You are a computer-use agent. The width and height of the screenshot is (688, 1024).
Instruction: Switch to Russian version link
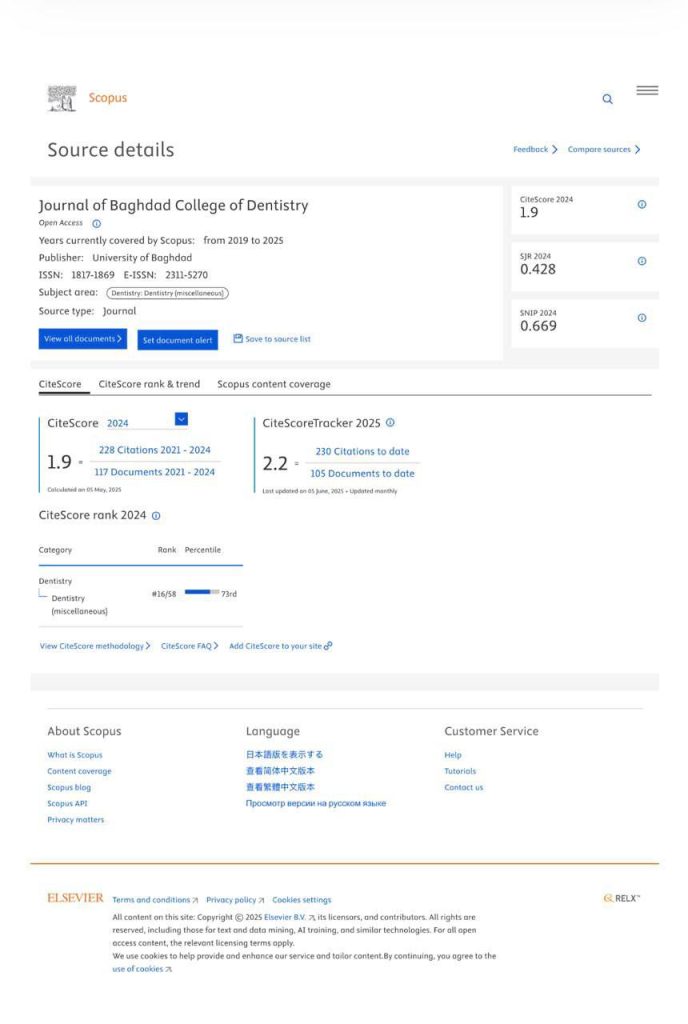point(316,803)
